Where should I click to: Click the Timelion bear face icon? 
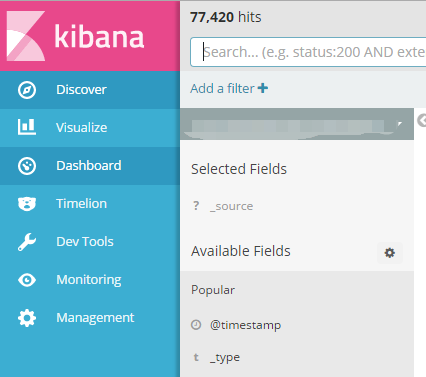tap(27, 204)
